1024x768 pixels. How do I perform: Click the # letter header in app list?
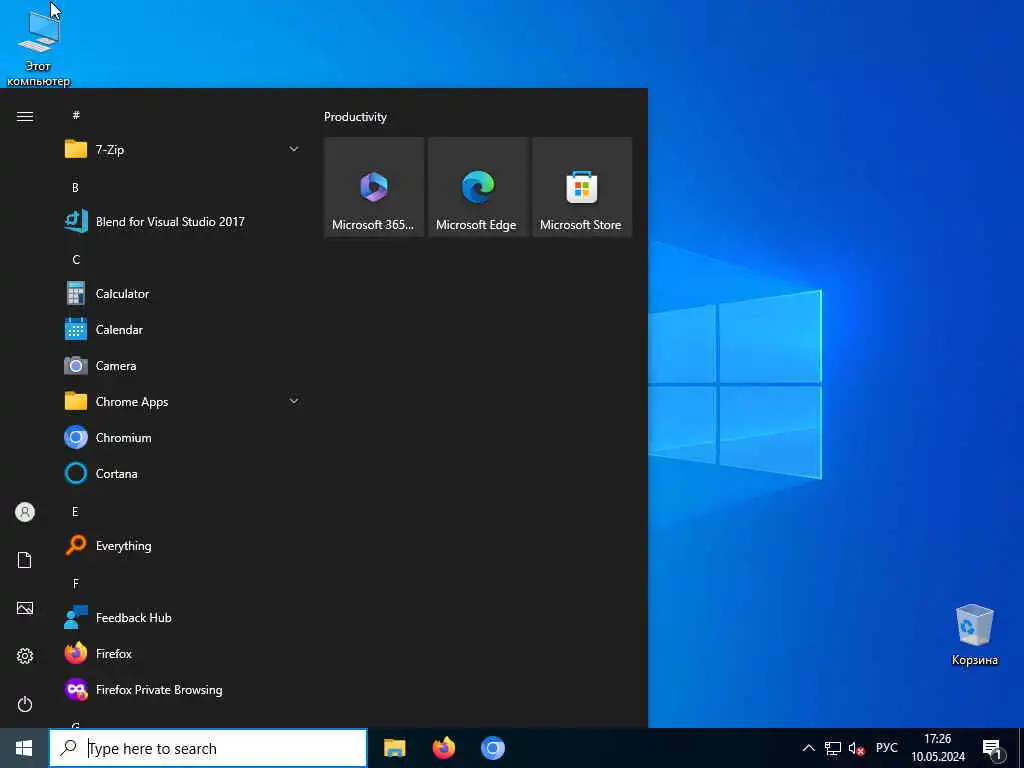coord(76,115)
